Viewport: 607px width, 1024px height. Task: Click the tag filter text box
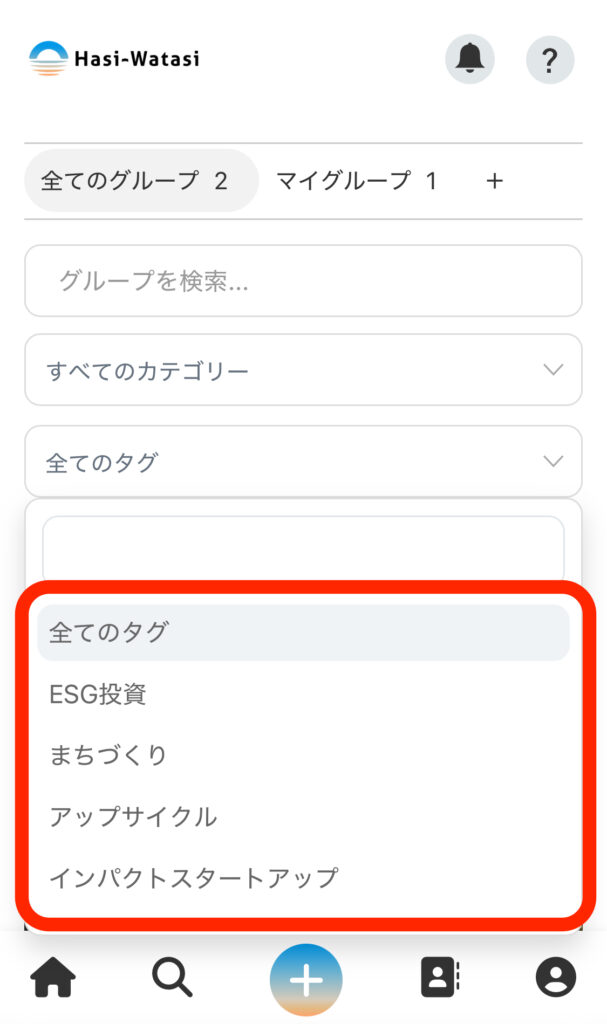pos(303,547)
